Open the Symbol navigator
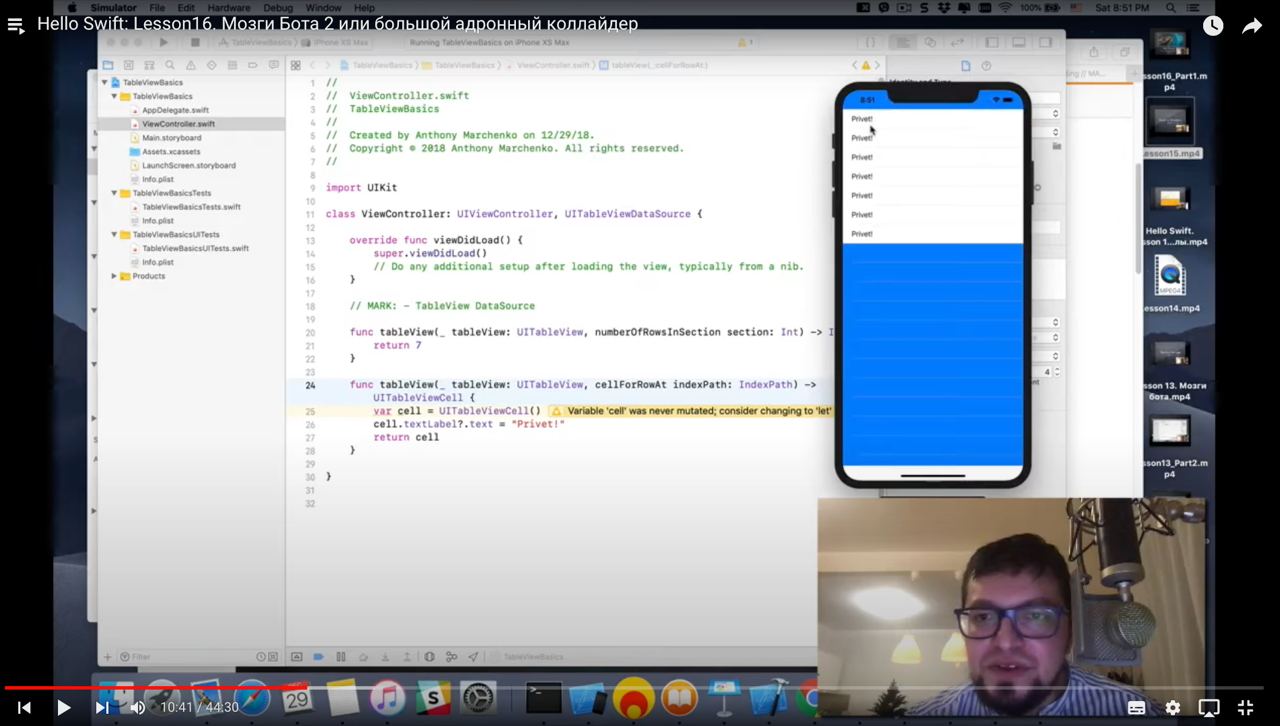The image size is (1280, 726). (x=149, y=65)
